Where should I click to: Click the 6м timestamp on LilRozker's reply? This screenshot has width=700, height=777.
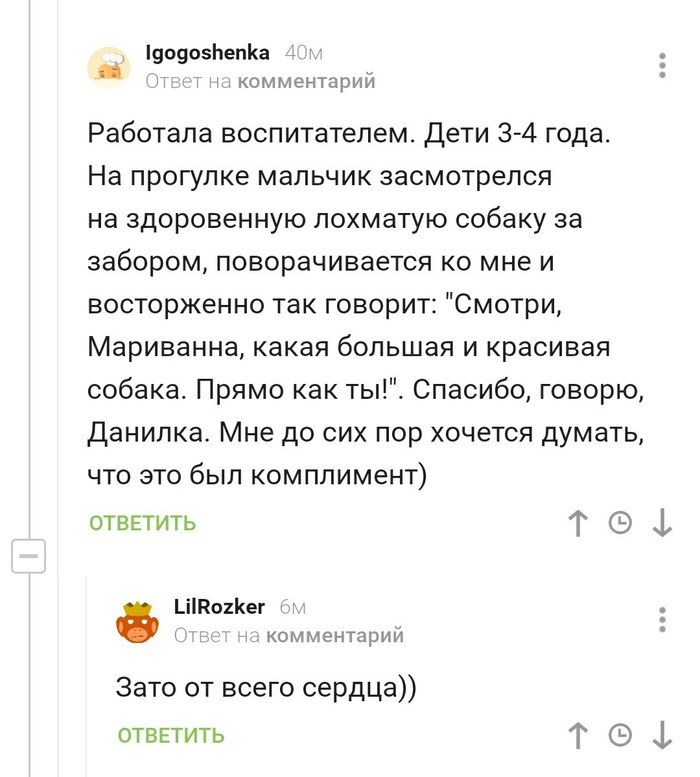pyautogui.click(x=292, y=607)
